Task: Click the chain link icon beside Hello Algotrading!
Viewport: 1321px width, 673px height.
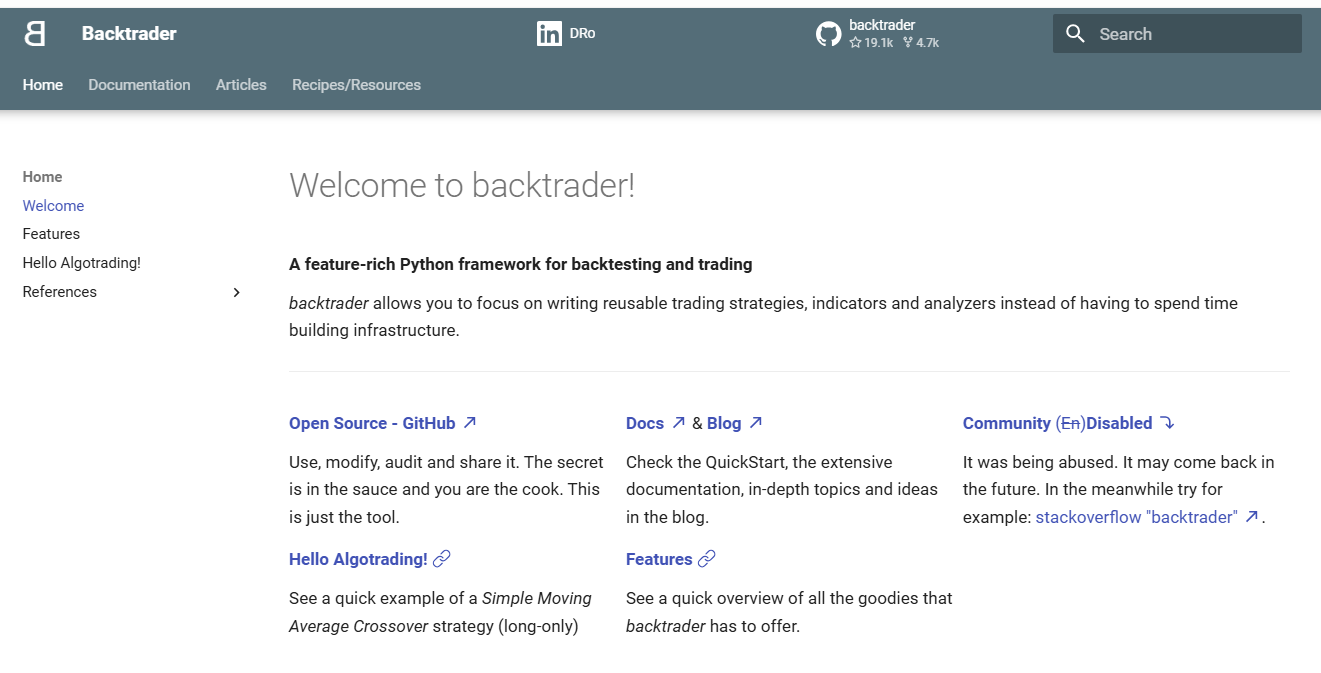Action: 442,558
